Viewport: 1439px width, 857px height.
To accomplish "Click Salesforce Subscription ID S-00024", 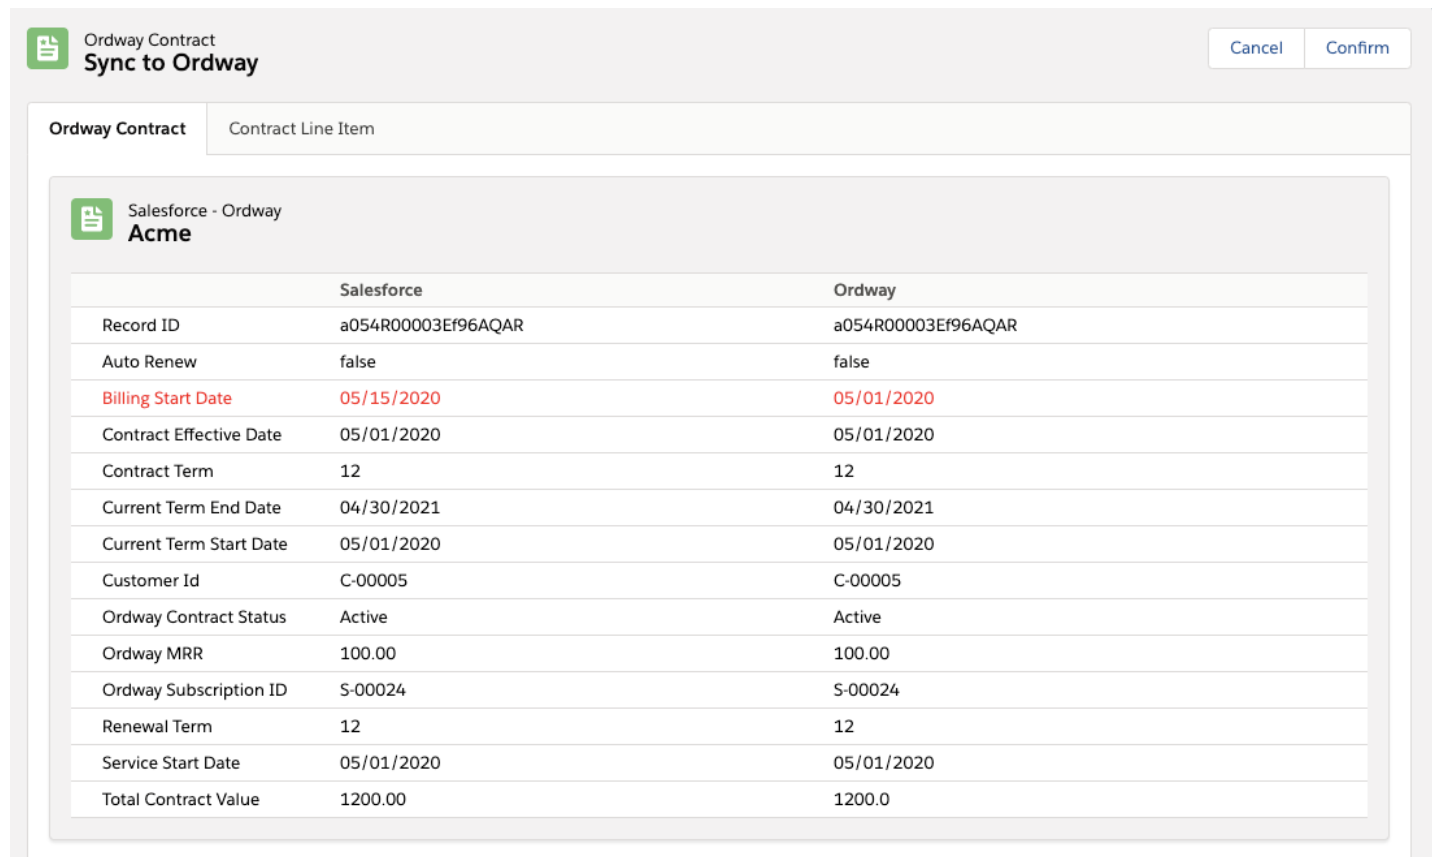I will tap(373, 690).
